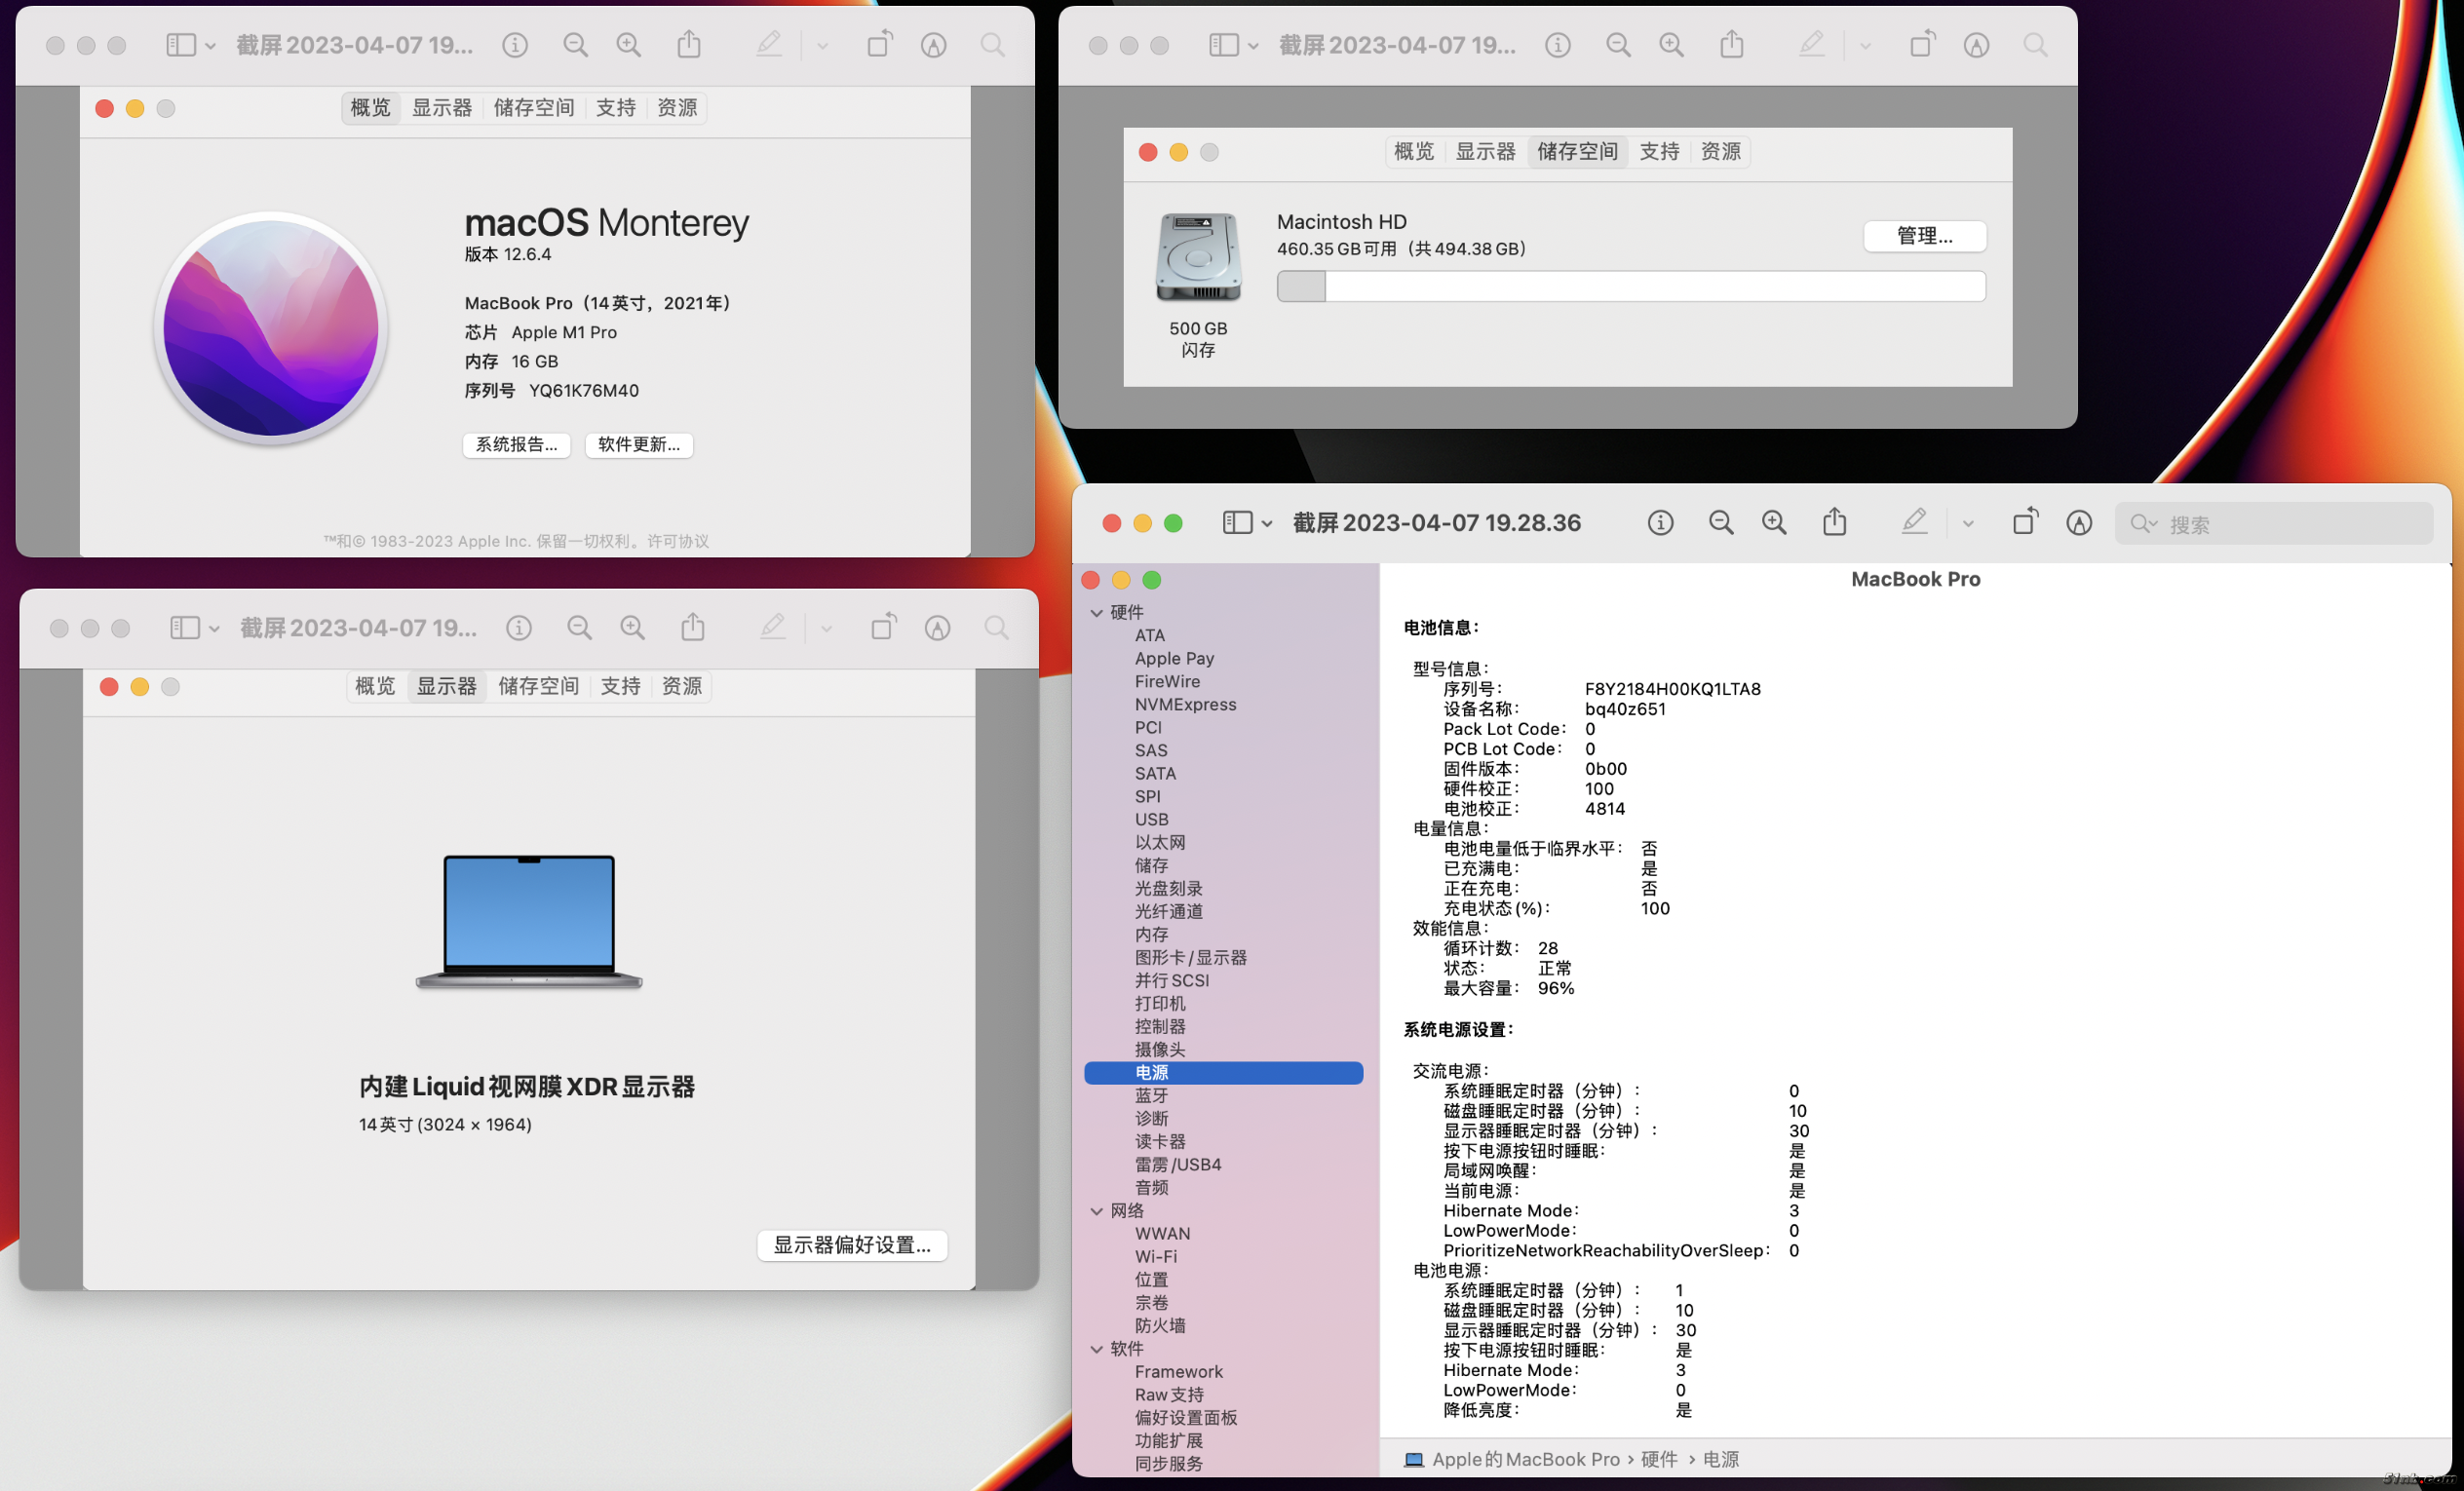2464x1491 pixels.
Task: Zoom out in the top-left Preview window
Action: pyautogui.click(x=575, y=45)
